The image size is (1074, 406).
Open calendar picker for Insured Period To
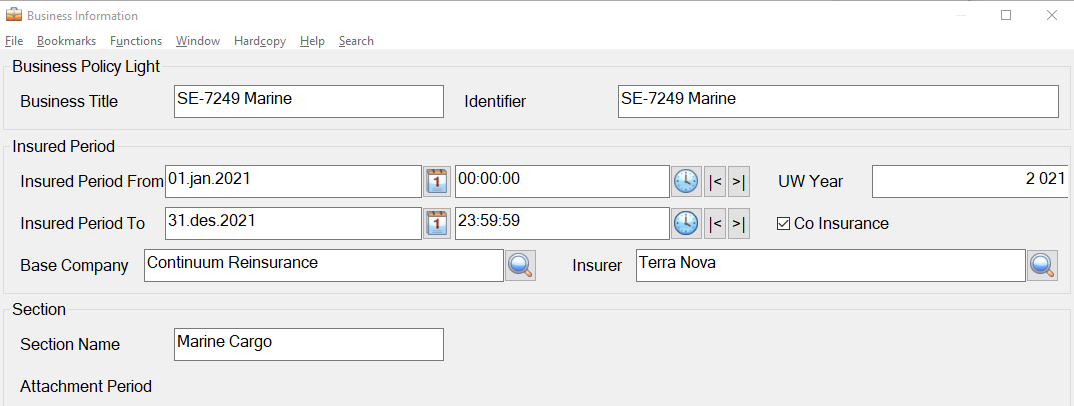(x=436, y=223)
